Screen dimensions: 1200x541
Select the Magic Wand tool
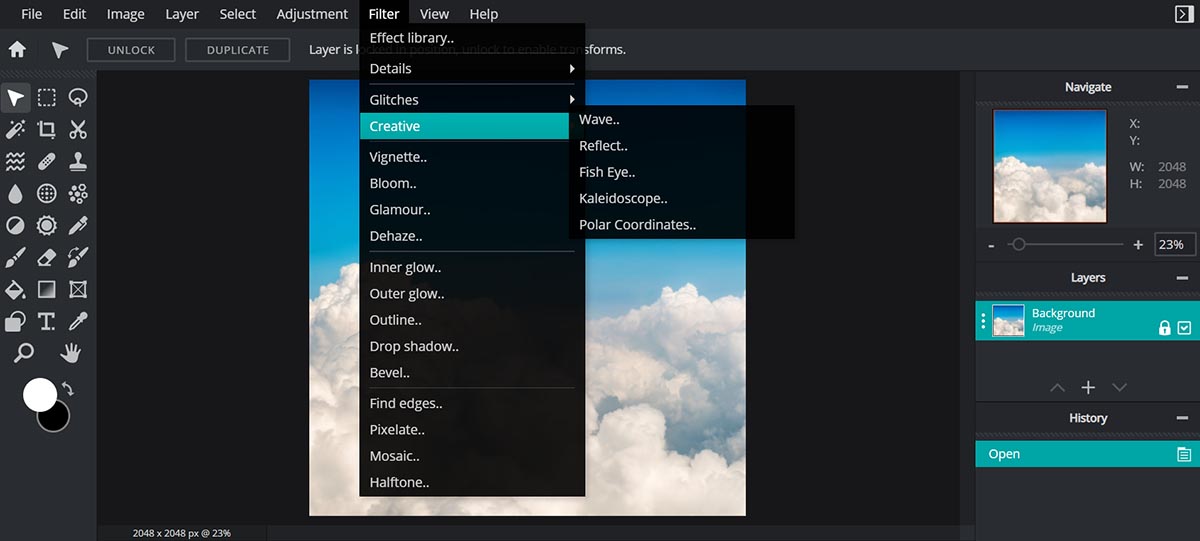pos(16,129)
